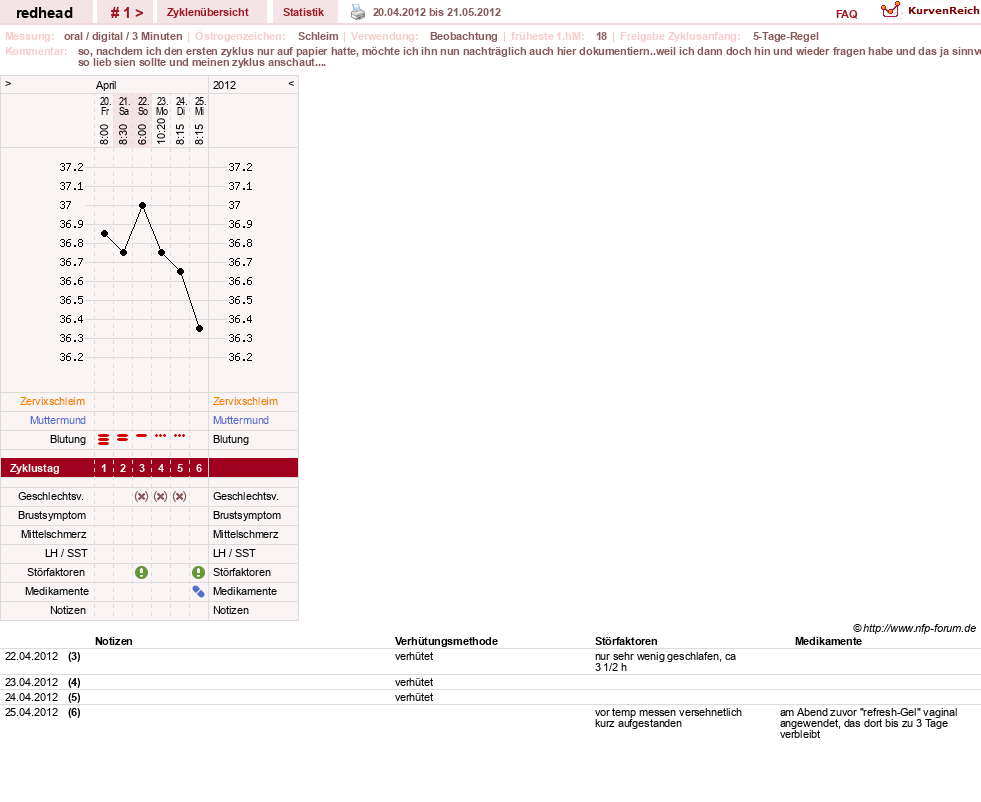Viewport: 981px width, 802px height.
Task: Click the Geschlechtsv. marker on cycle day 5
Action: (180, 496)
